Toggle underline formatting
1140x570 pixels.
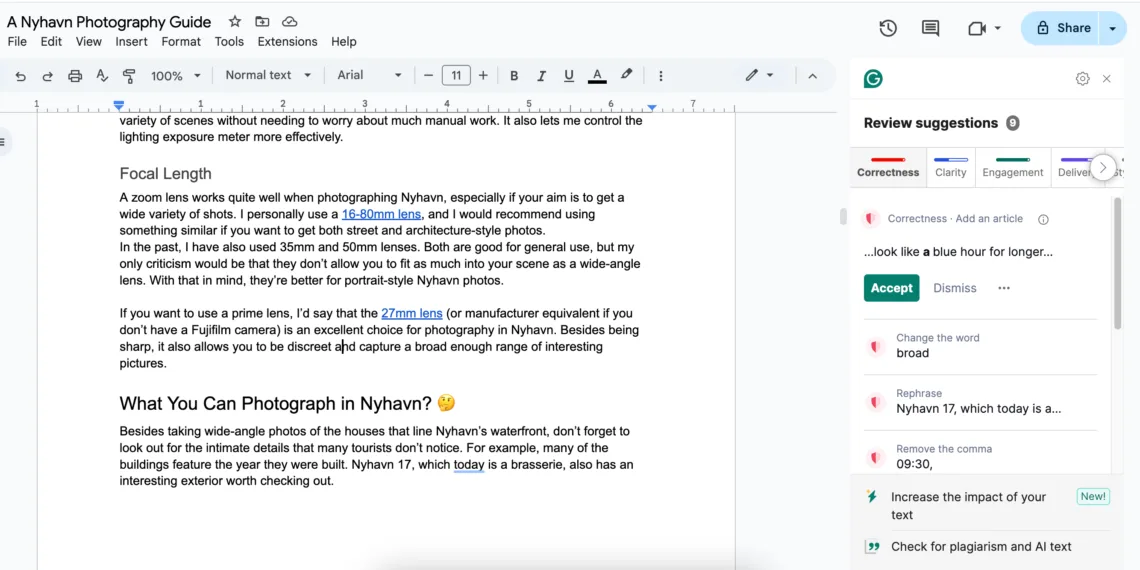pyautogui.click(x=569, y=76)
